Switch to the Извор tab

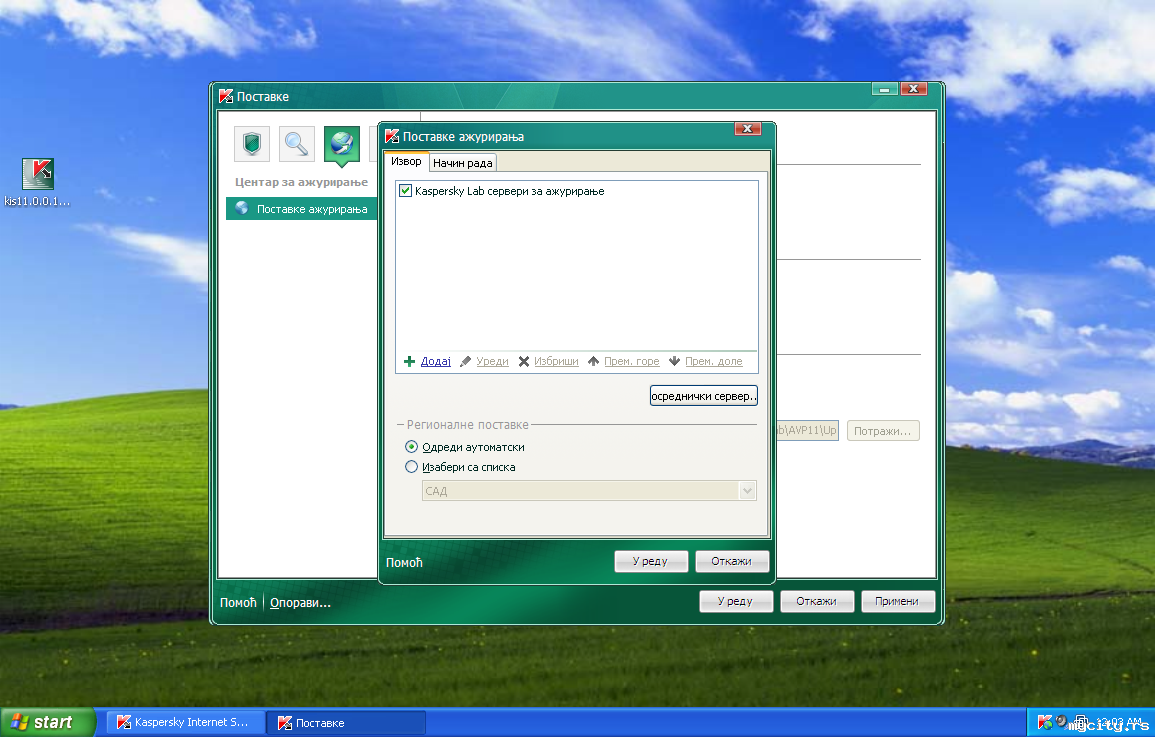(406, 161)
